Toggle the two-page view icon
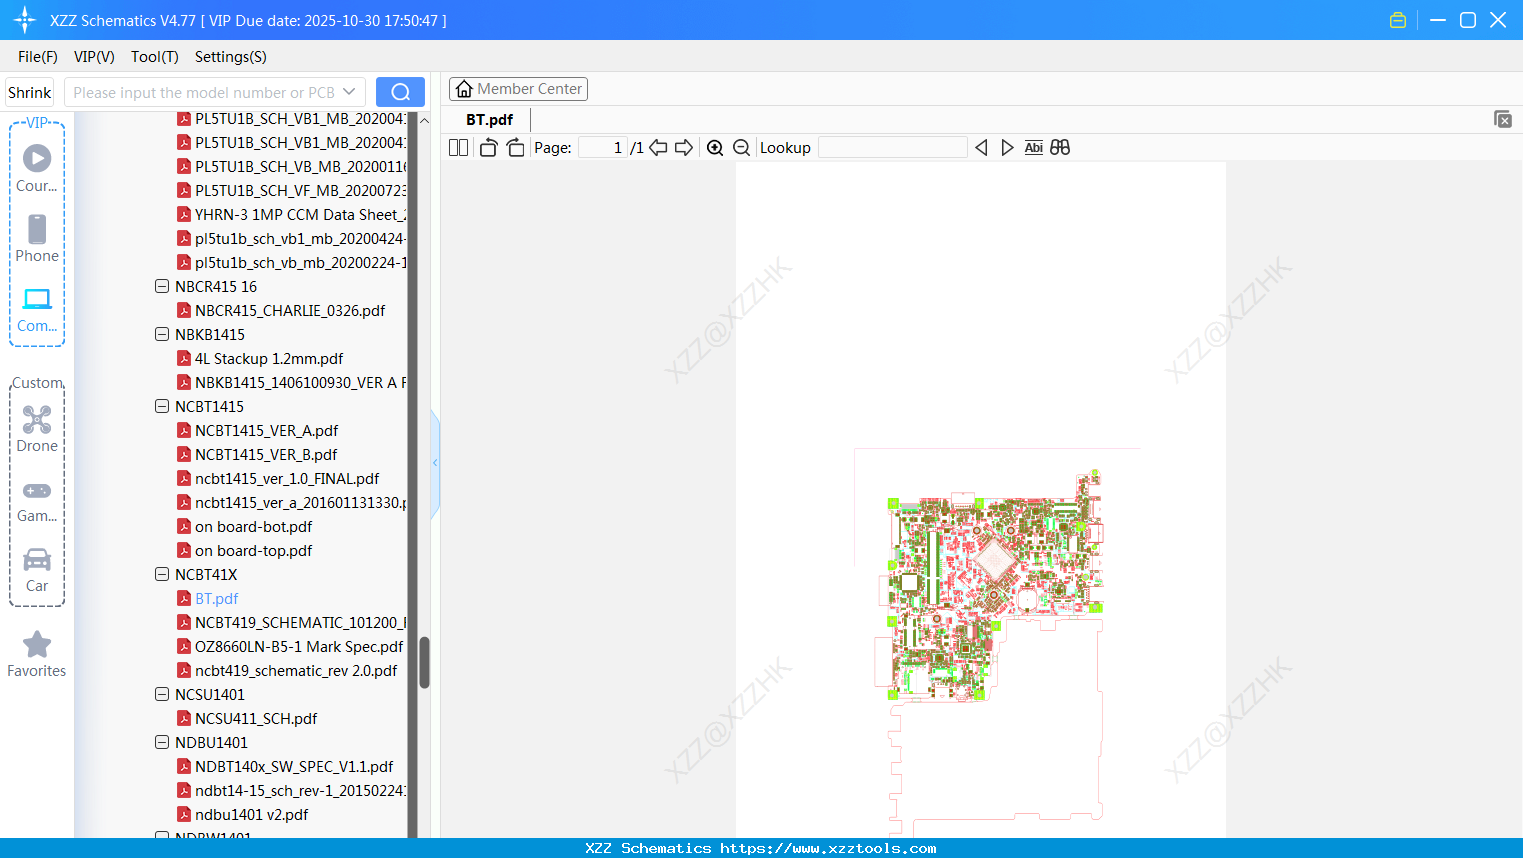 click(458, 148)
